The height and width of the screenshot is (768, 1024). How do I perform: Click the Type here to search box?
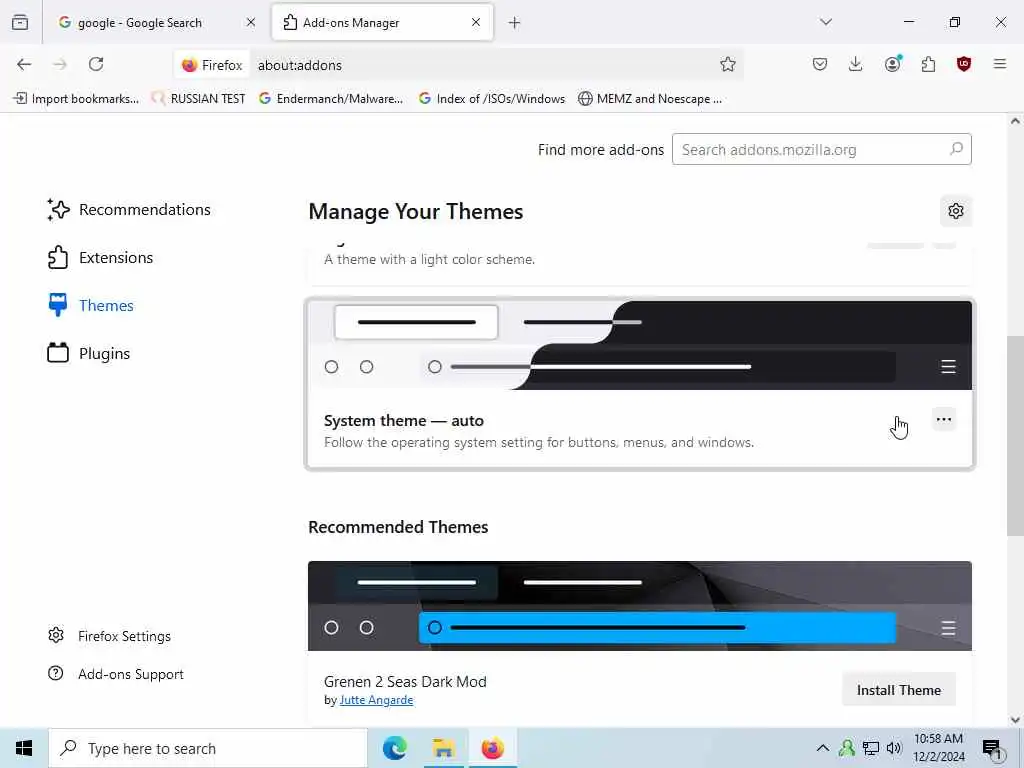(208, 748)
